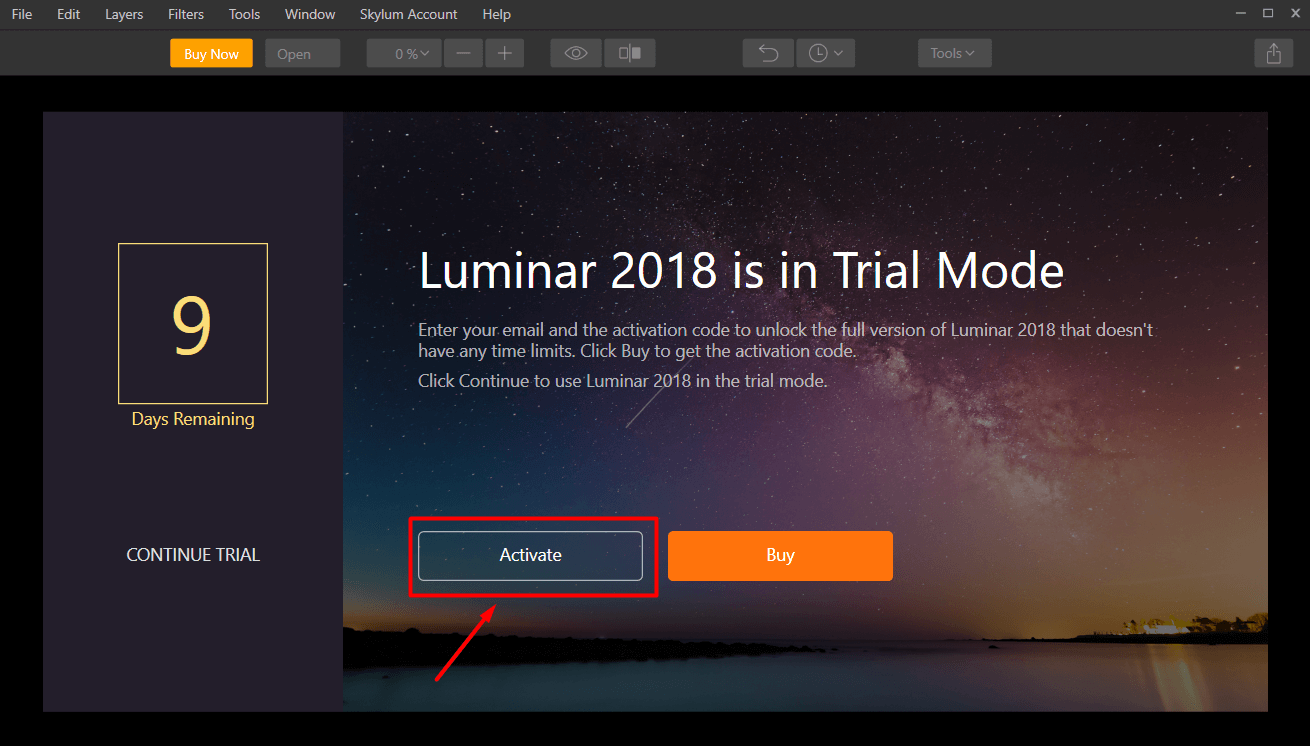Open the Skylum Account menu
Screen dimensions: 1310x746
tap(409, 14)
